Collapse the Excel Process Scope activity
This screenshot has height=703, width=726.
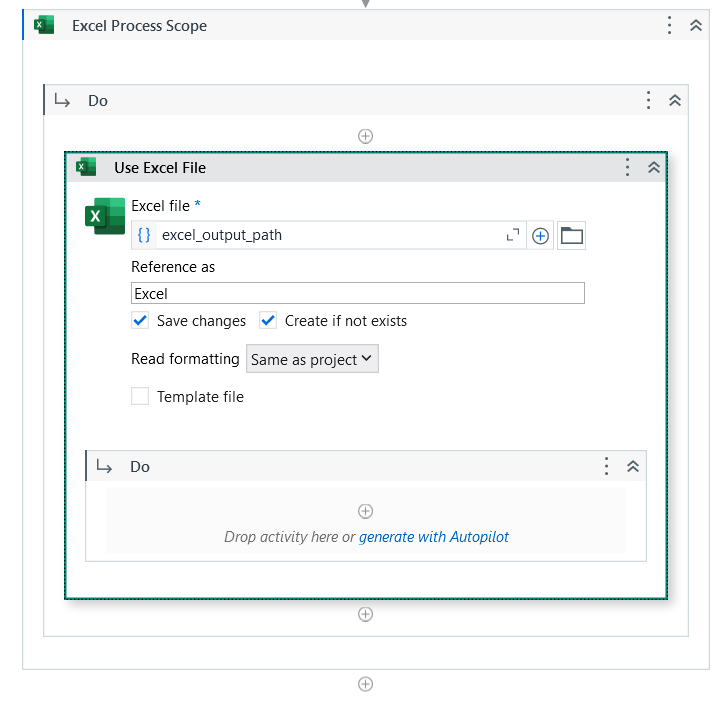pos(695,25)
